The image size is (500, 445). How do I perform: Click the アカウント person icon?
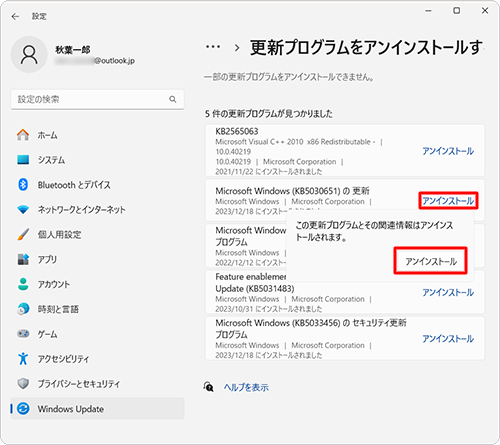(x=23, y=284)
